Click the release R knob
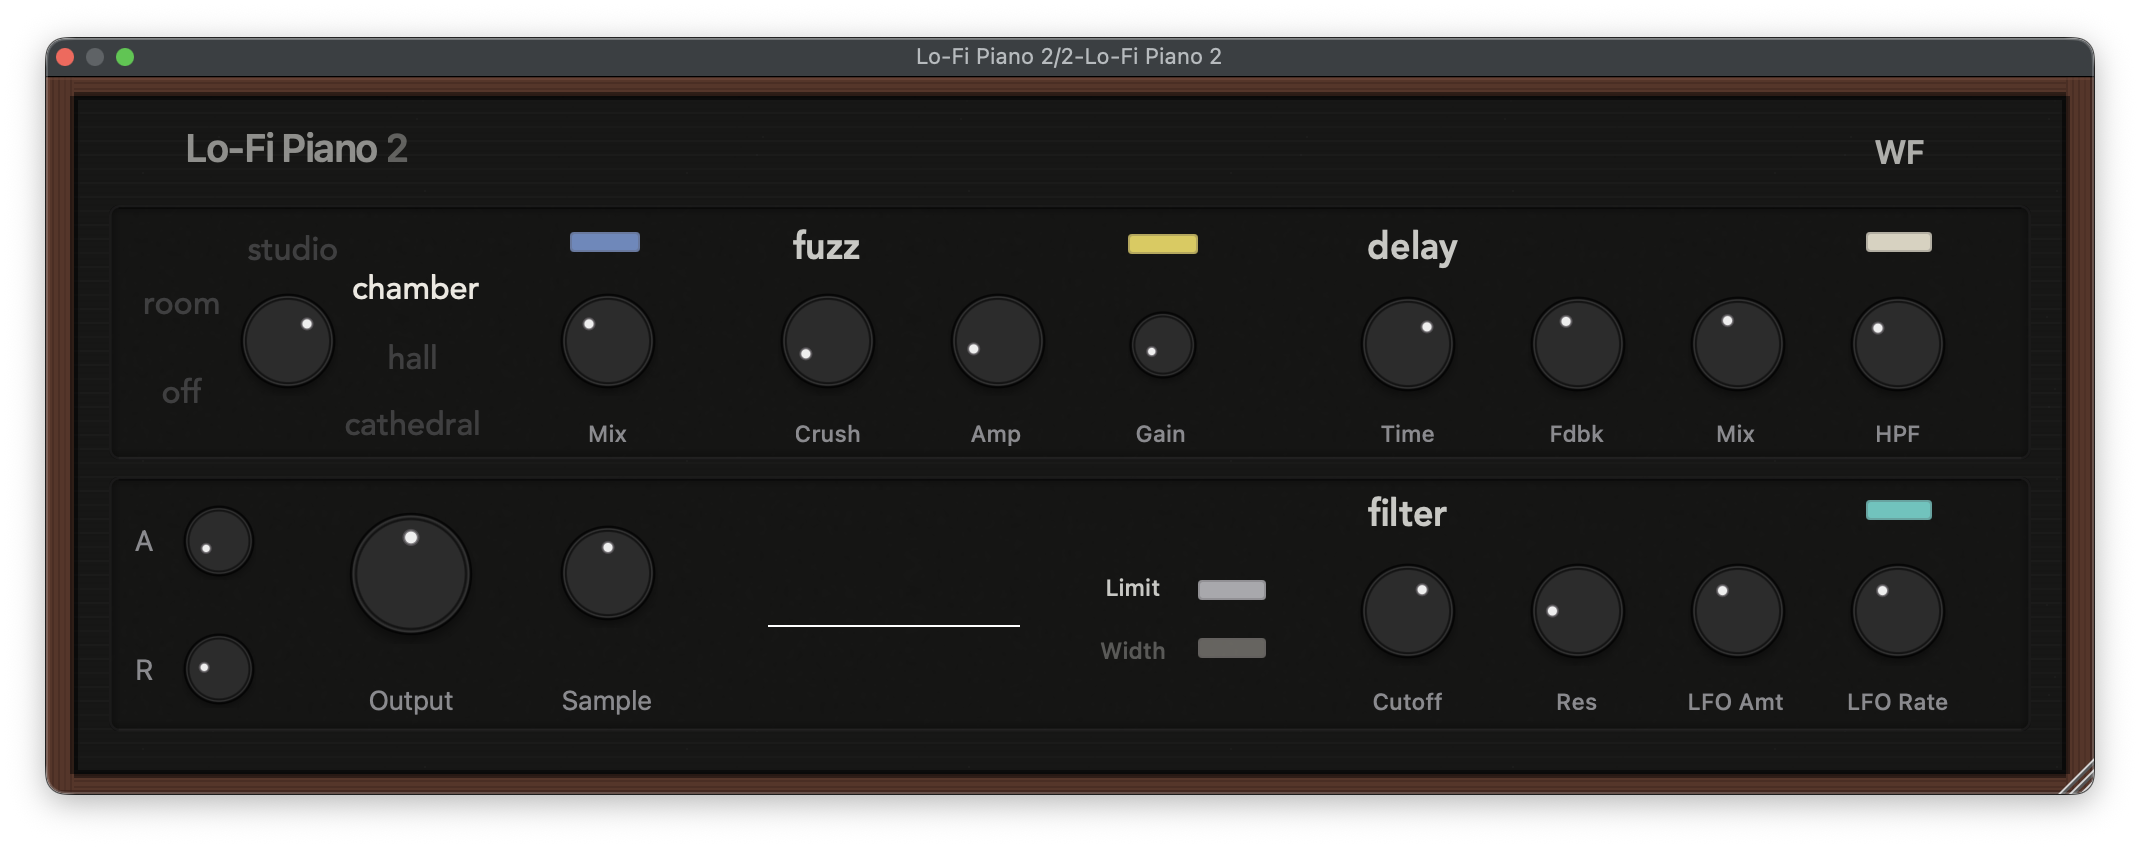Image resolution: width=2140 pixels, height=848 pixels. pos(219,668)
